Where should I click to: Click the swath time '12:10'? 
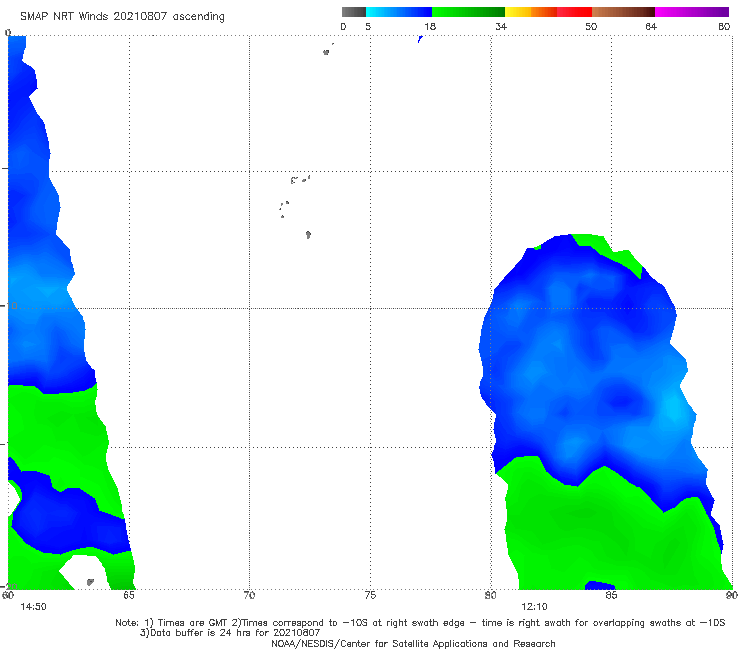(534, 607)
